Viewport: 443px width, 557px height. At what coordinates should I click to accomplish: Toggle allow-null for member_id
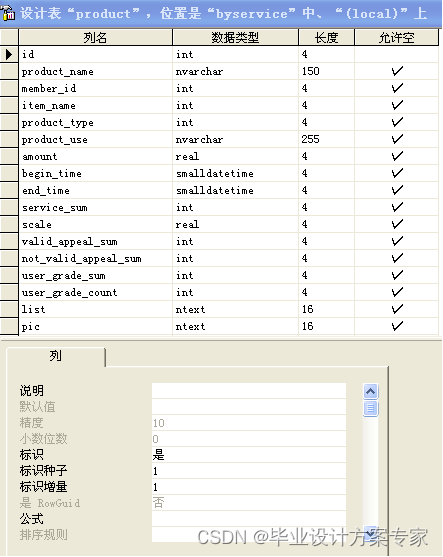click(397, 88)
